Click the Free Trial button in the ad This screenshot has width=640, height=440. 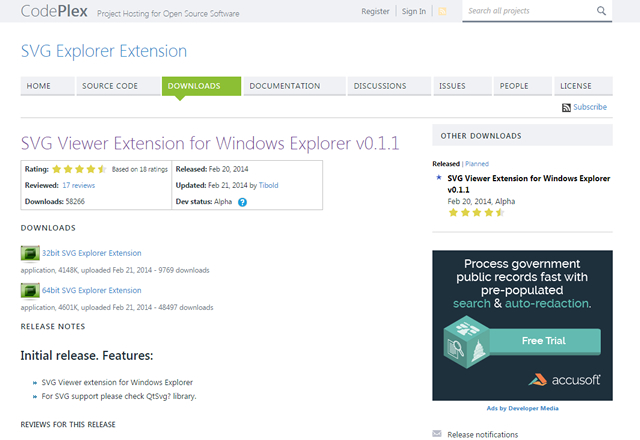click(x=544, y=341)
